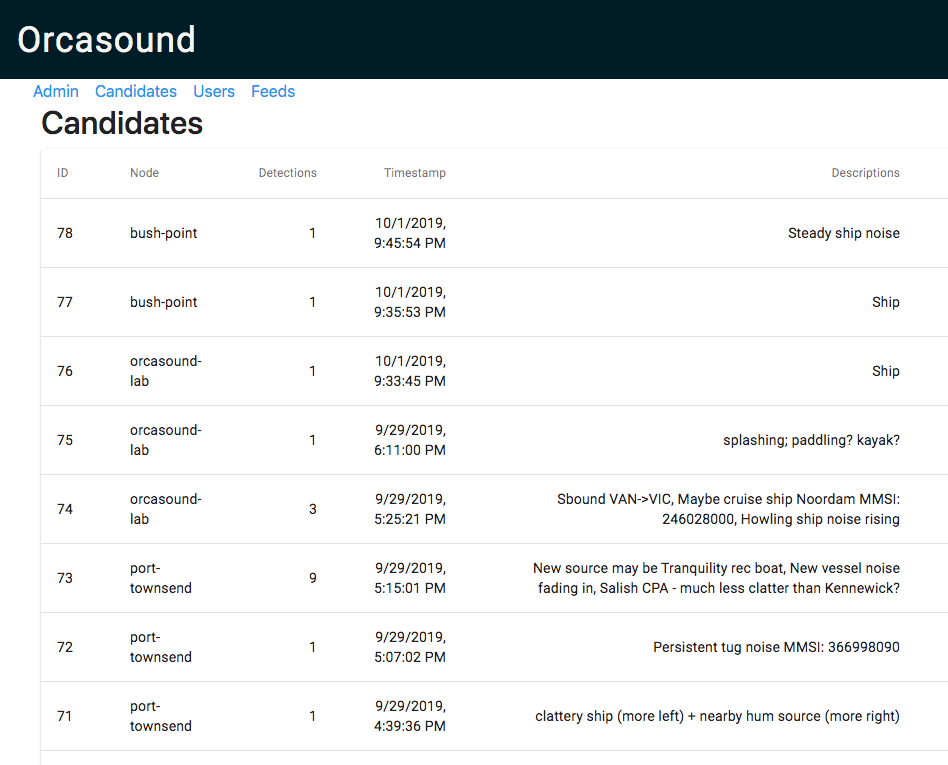Select candidate row with ID 78

click(x=494, y=233)
